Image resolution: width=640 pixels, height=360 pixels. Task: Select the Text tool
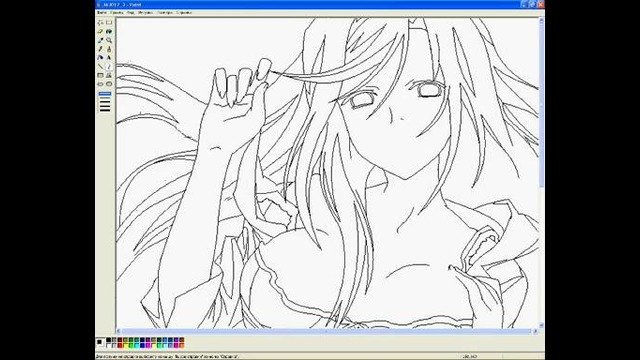[x=109, y=58]
